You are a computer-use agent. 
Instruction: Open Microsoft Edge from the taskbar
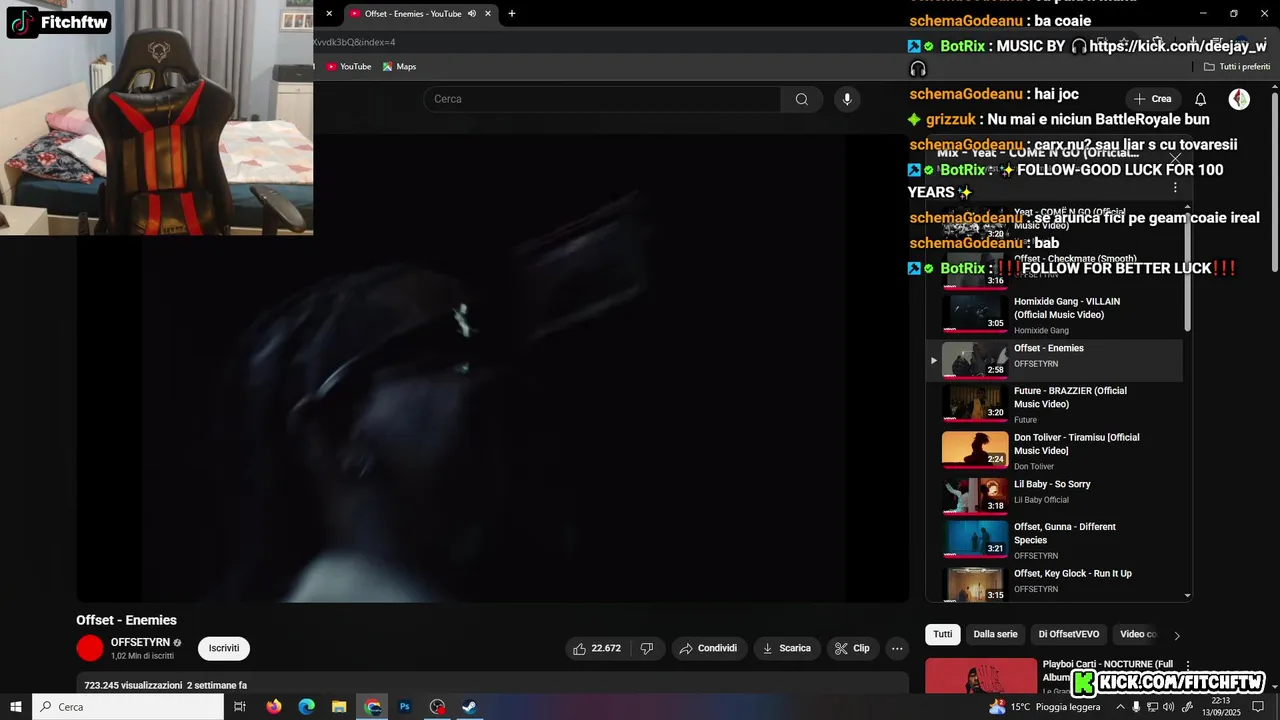click(307, 707)
